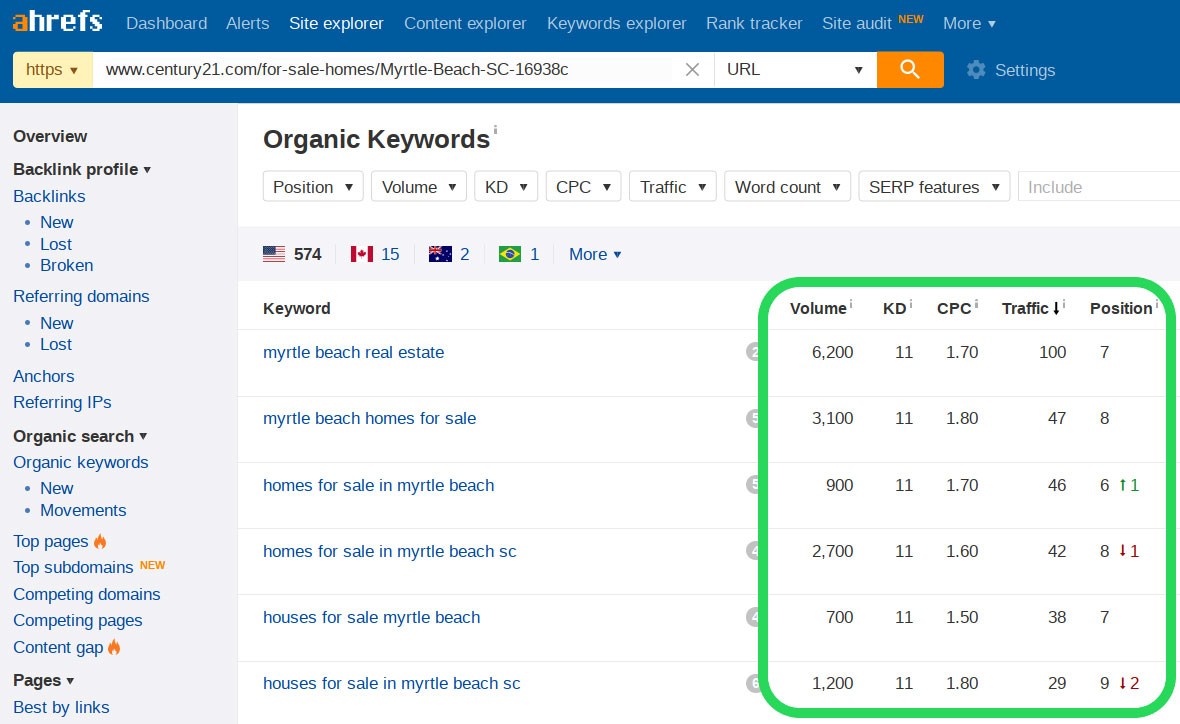1180x724 pixels.
Task: Open the 'myrtle beach real estate' keyword
Action: click(353, 352)
